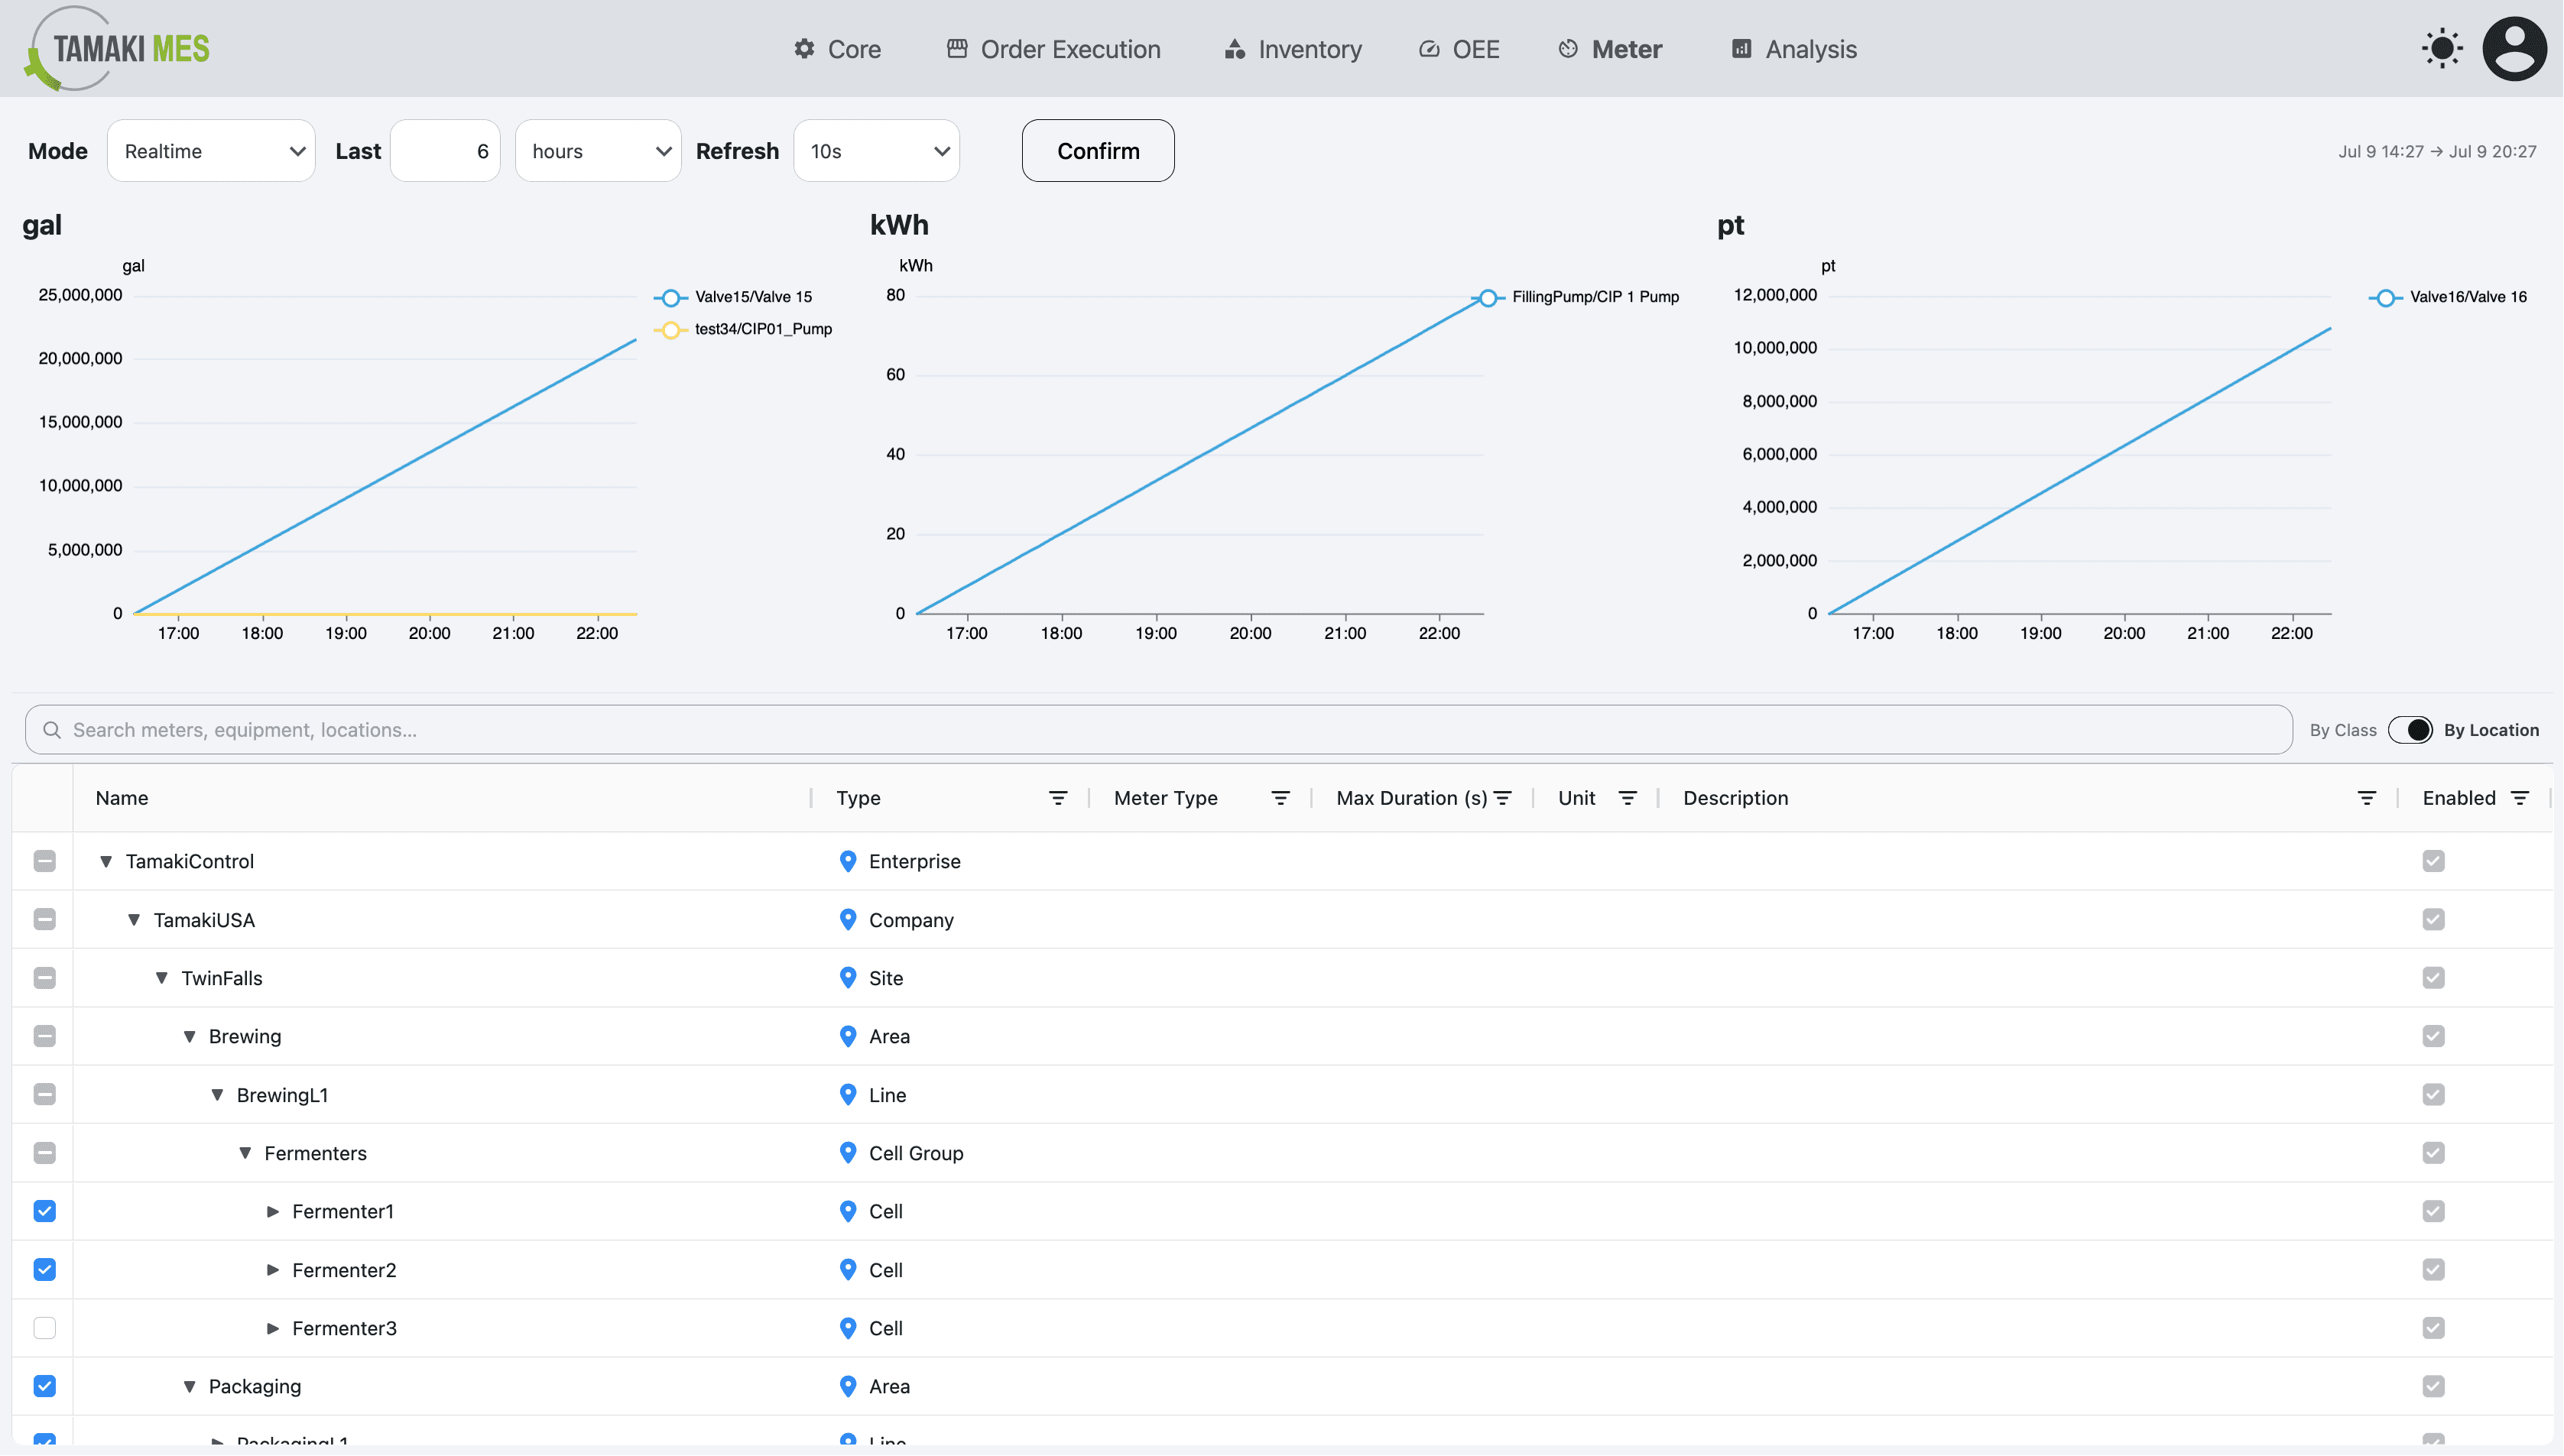This screenshot has width=2564, height=1456.
Task: Expand the Fermenter2 node
Action: click(272, 1269)
